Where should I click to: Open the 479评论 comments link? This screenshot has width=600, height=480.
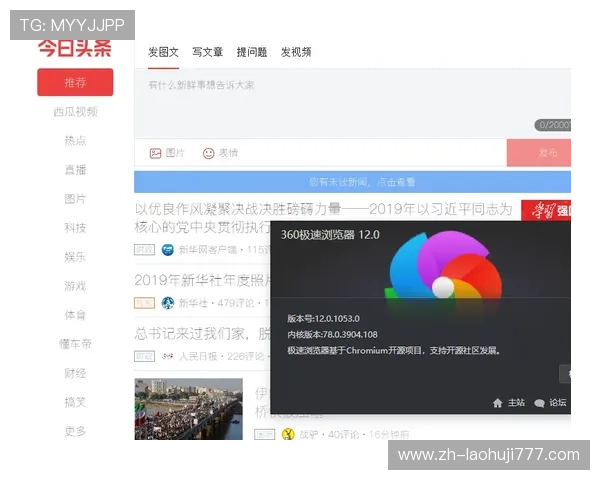(236, 303)
